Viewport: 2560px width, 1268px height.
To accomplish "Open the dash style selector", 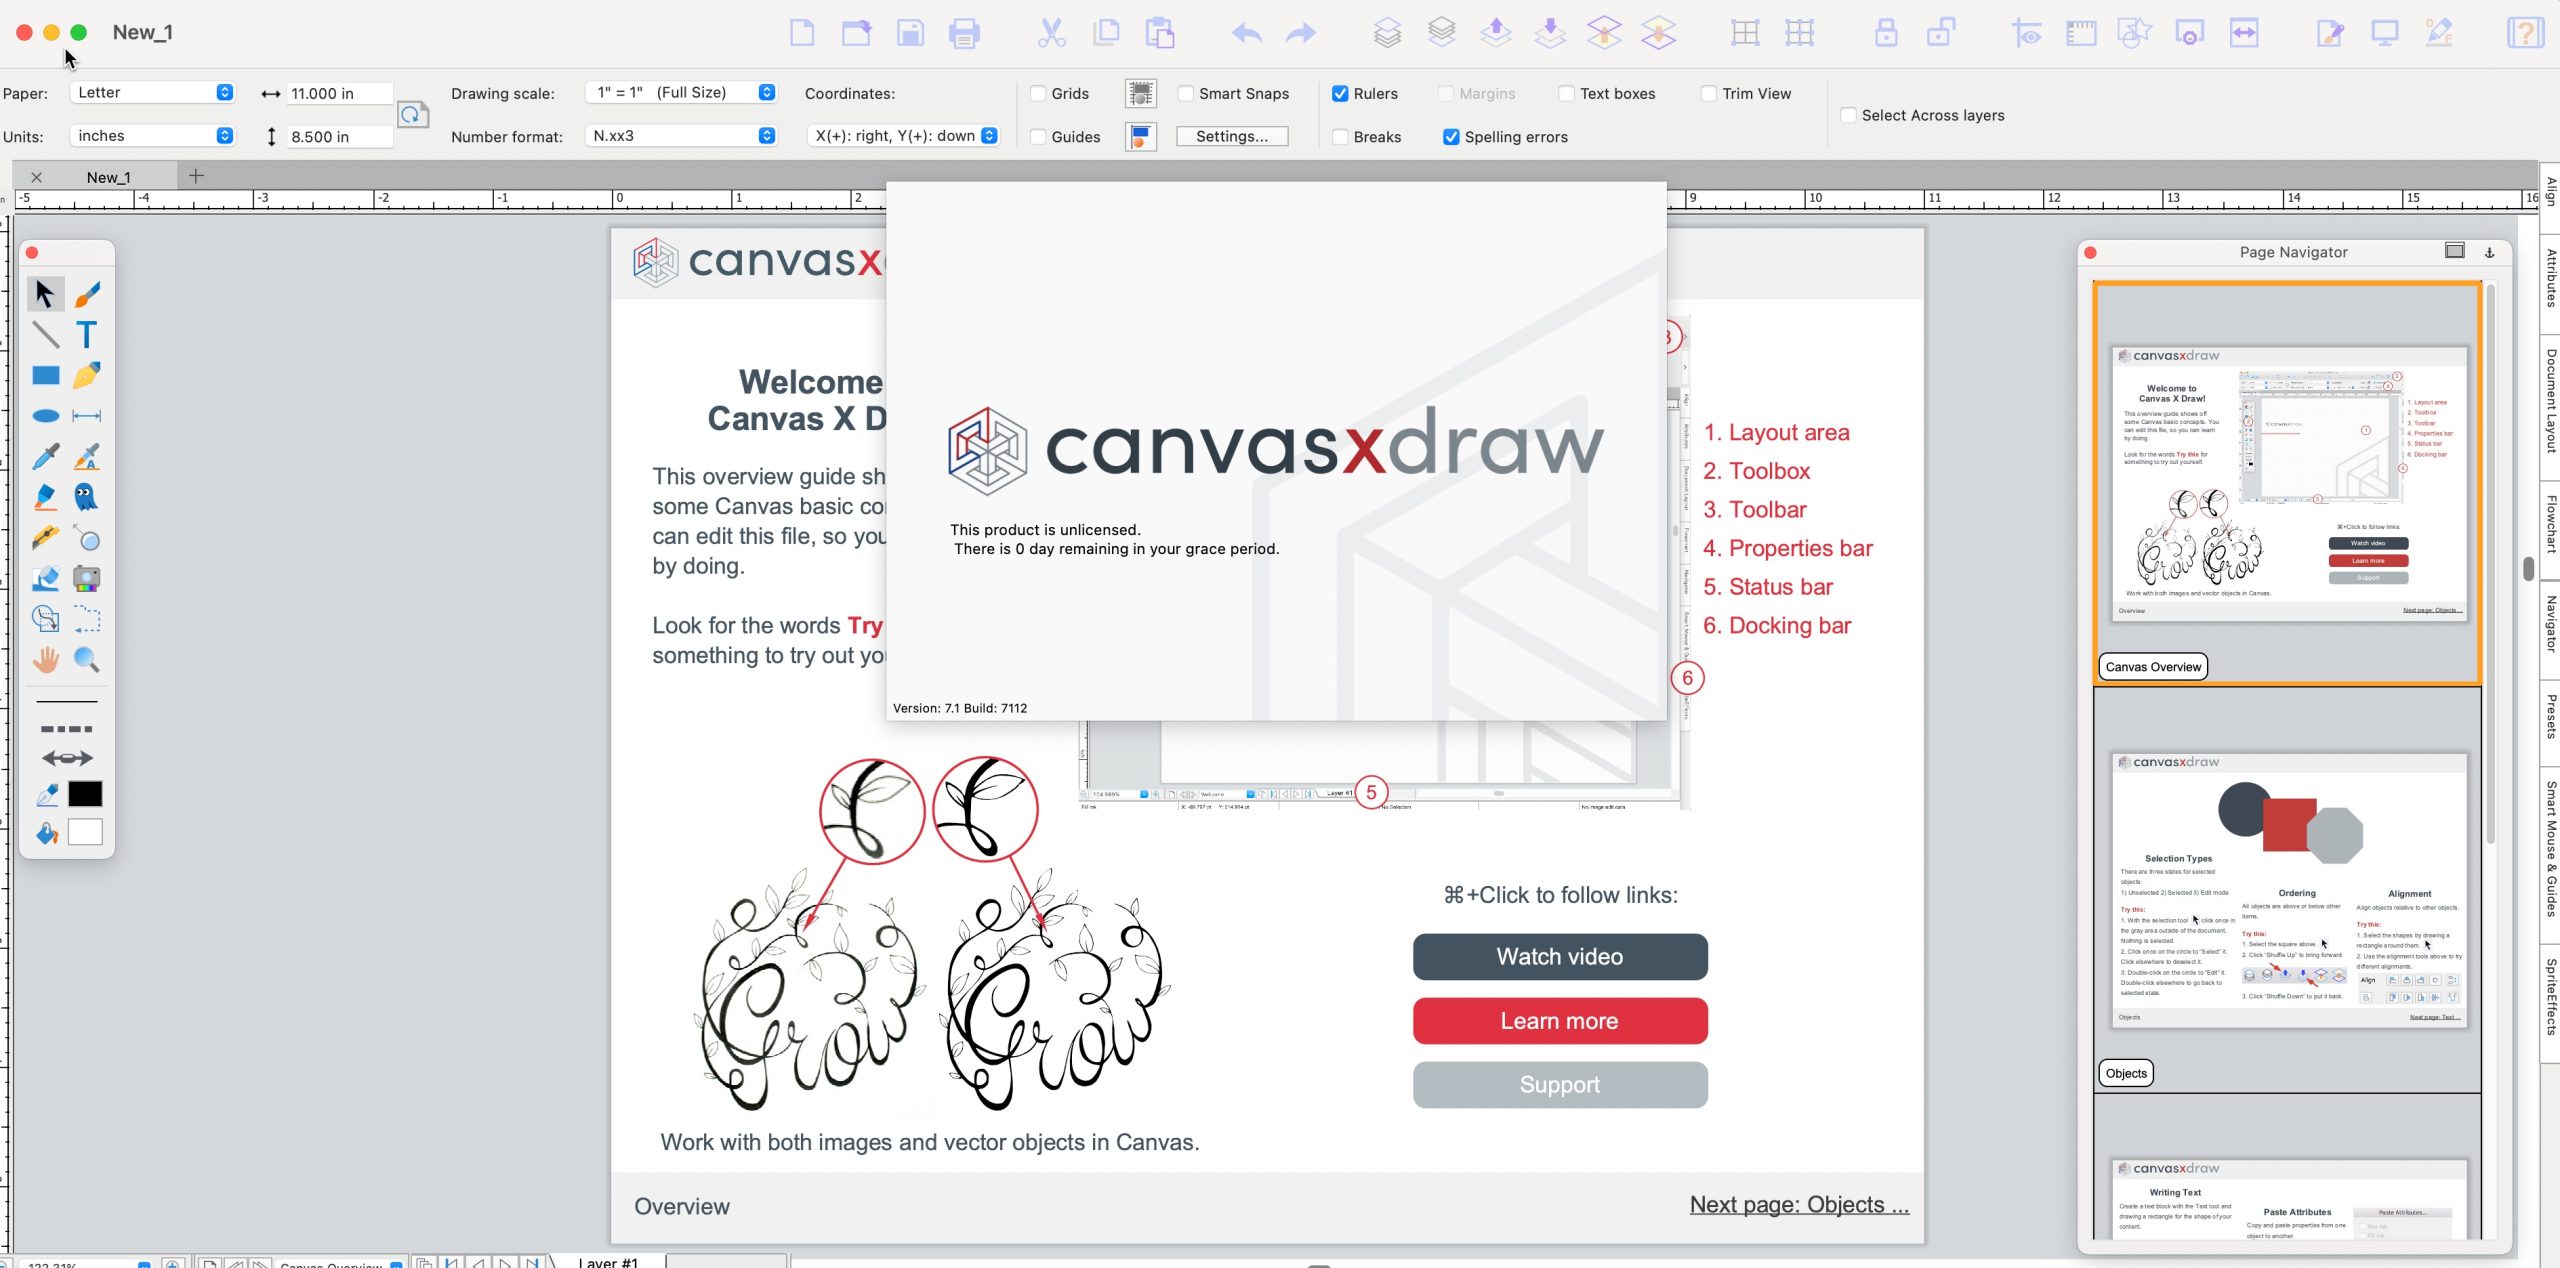I will (67, 729).
